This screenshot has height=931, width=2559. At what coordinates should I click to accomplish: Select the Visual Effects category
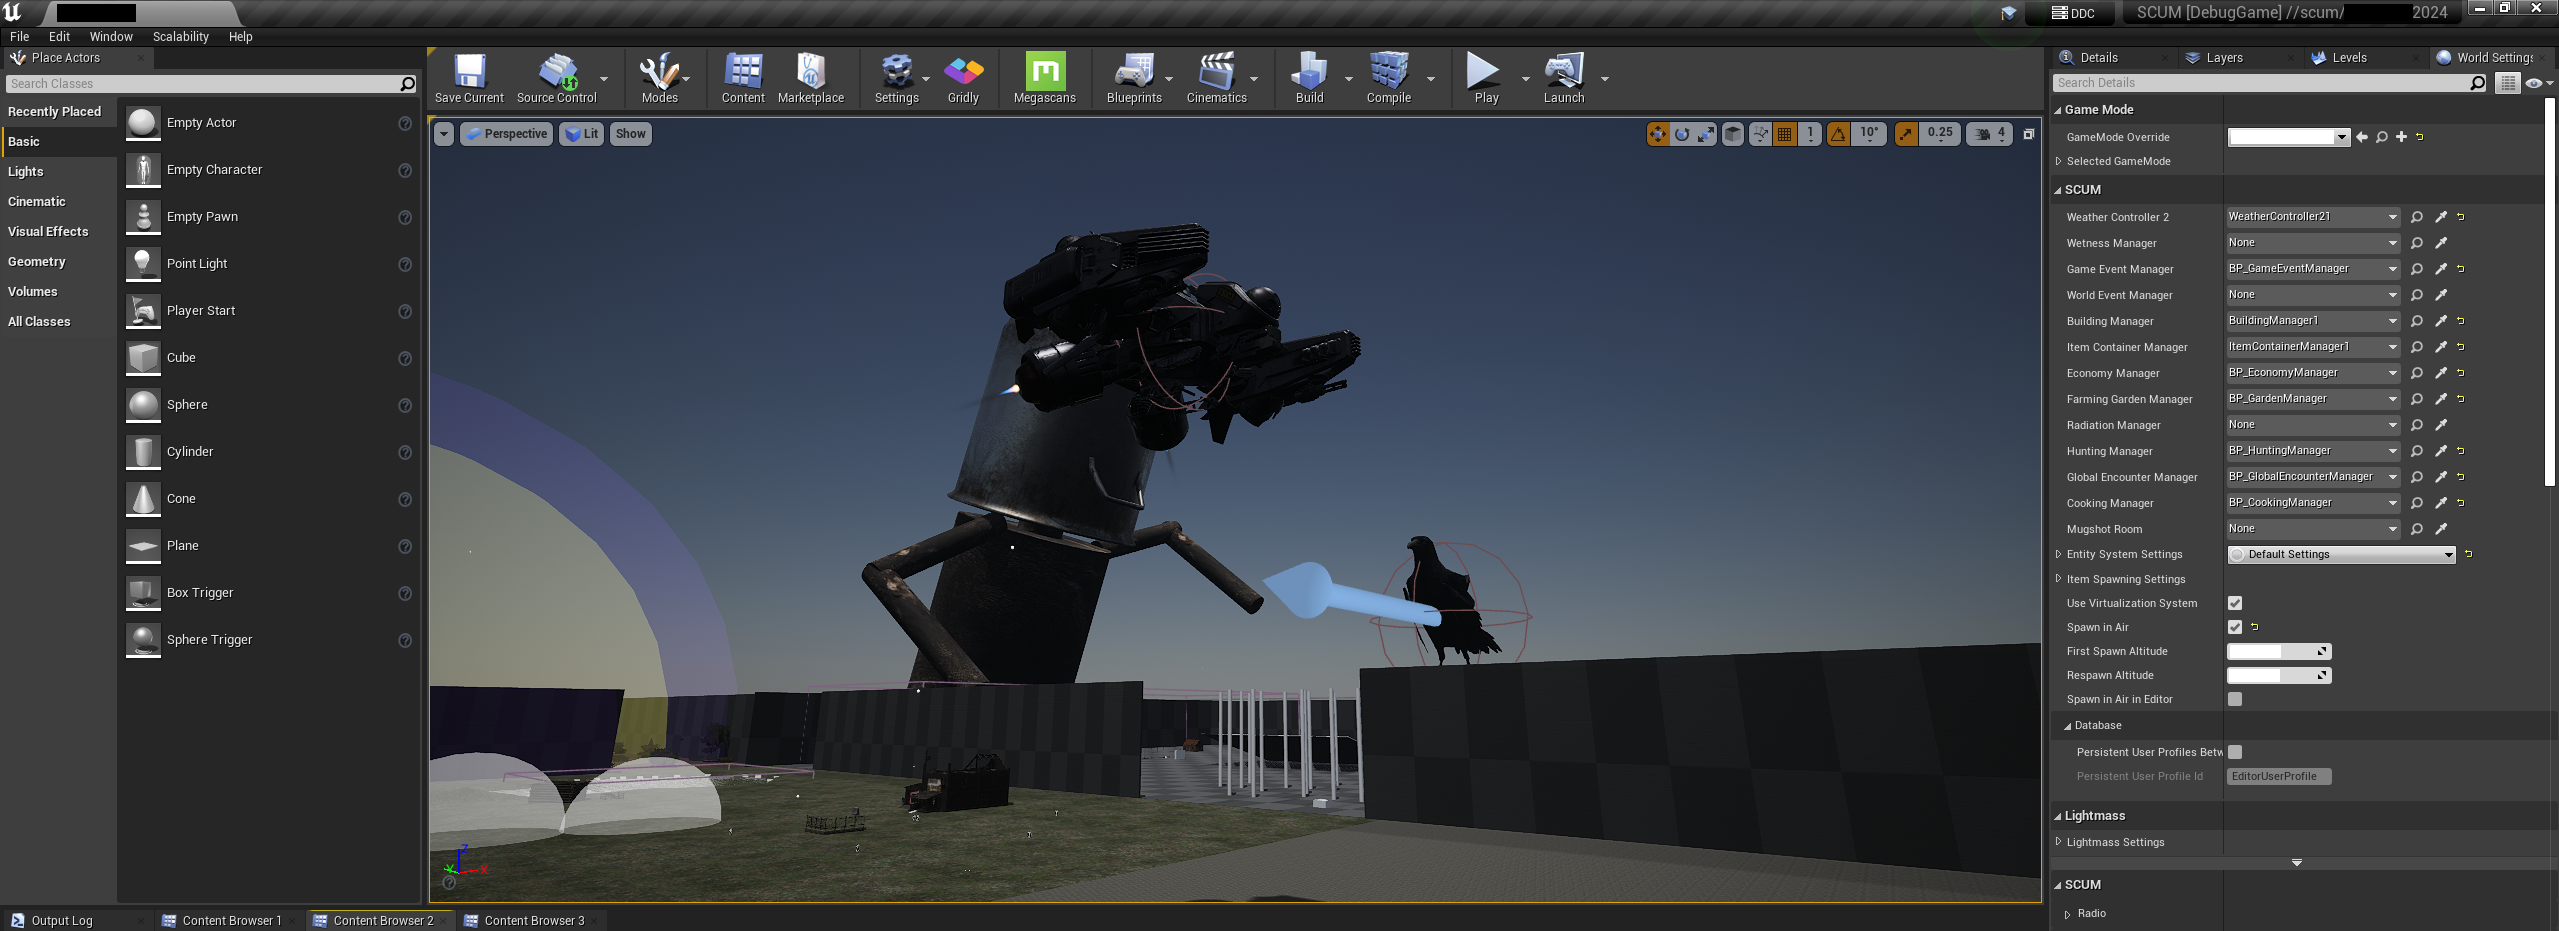48,232
